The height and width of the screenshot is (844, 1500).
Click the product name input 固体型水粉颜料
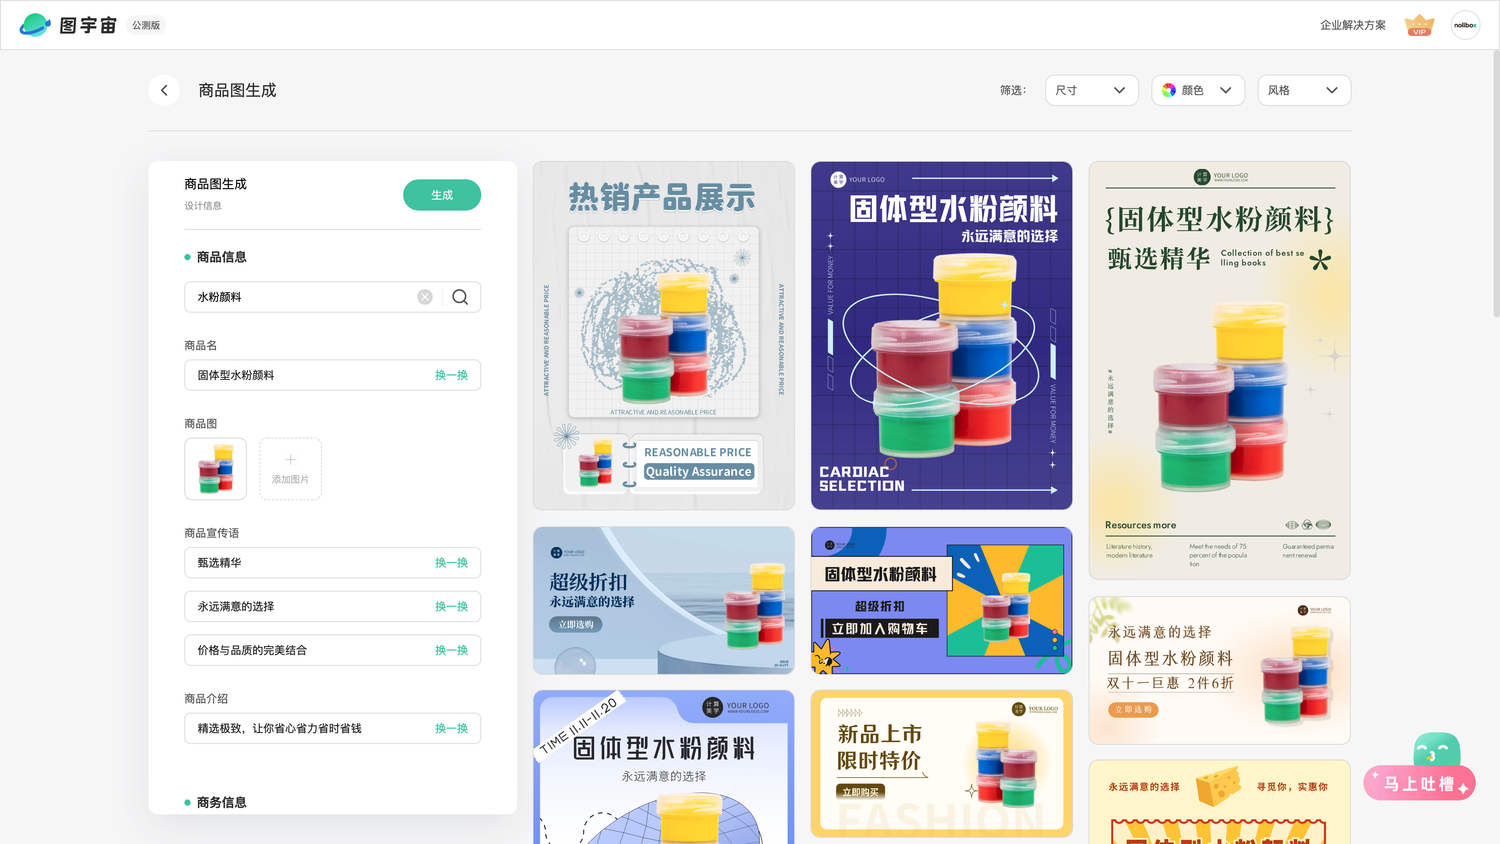(x=332, y=375)
